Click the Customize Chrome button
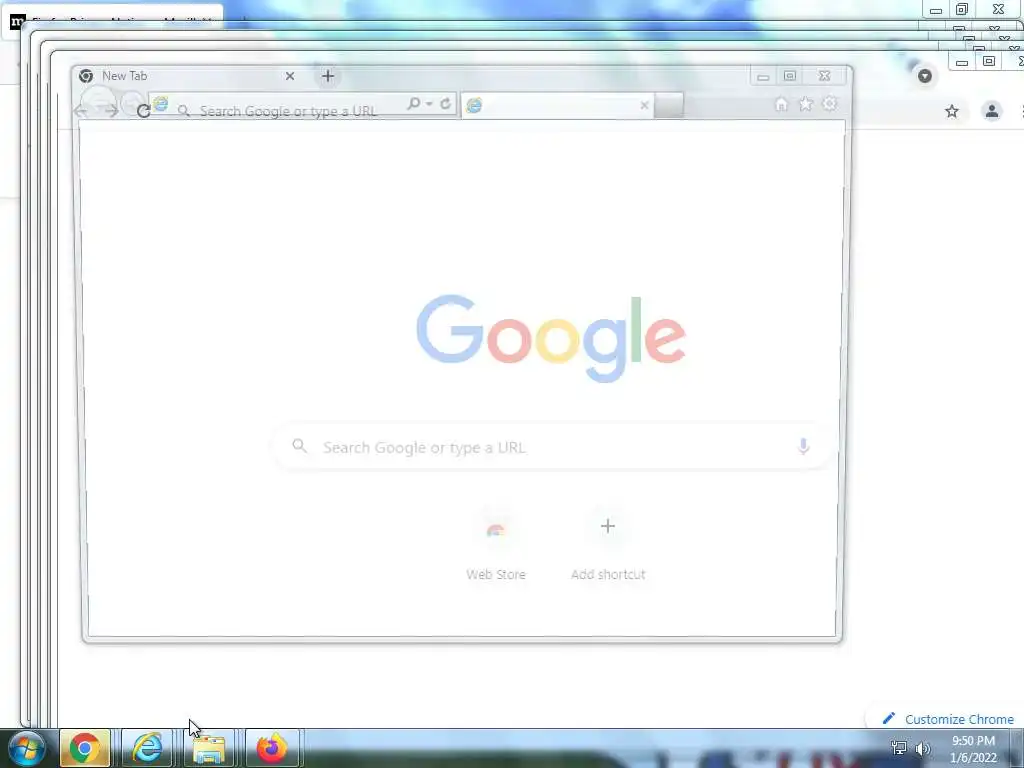 [948, 719]
